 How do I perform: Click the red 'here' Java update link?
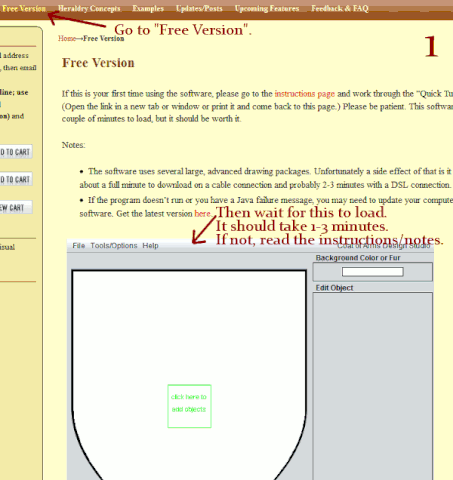(202, 213)
